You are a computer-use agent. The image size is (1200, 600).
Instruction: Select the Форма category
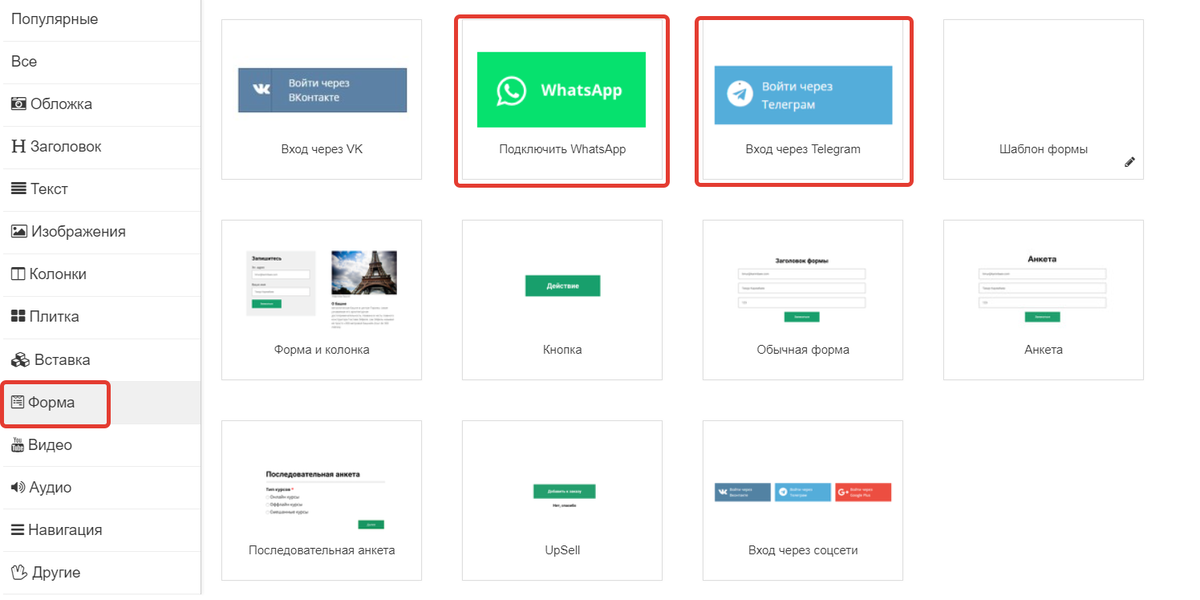[100, 402]
